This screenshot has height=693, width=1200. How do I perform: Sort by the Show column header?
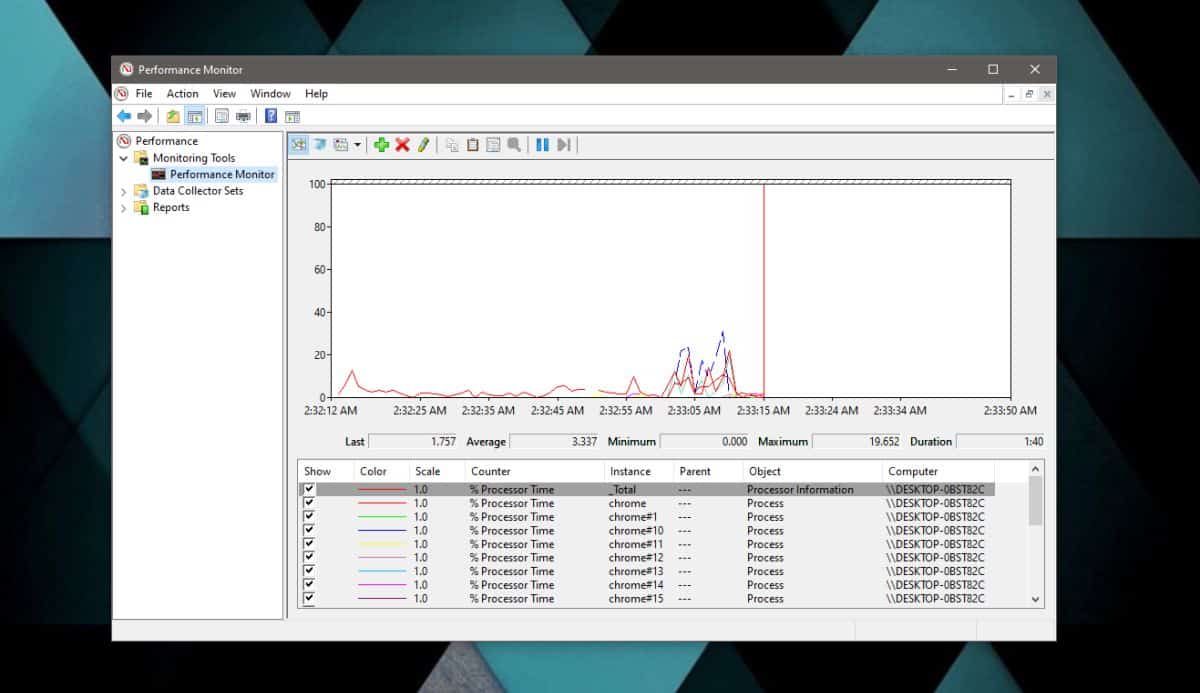pyautogui.click(x=326, y=471)
